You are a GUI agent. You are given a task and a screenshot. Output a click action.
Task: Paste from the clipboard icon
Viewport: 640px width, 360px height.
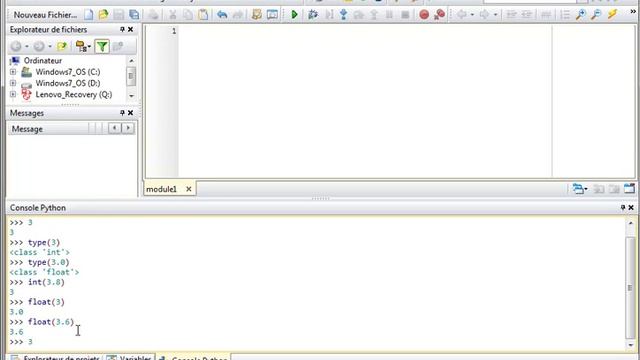(203, 15)
